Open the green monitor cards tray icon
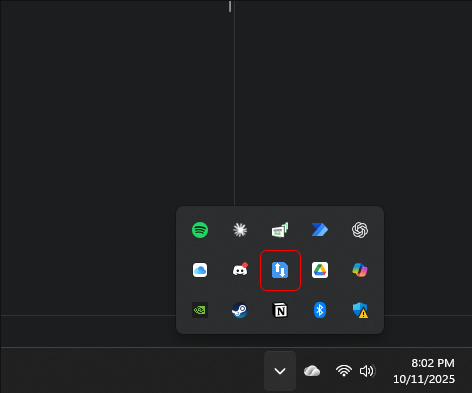This screenshot has height=393, width=472. (280, 230)
